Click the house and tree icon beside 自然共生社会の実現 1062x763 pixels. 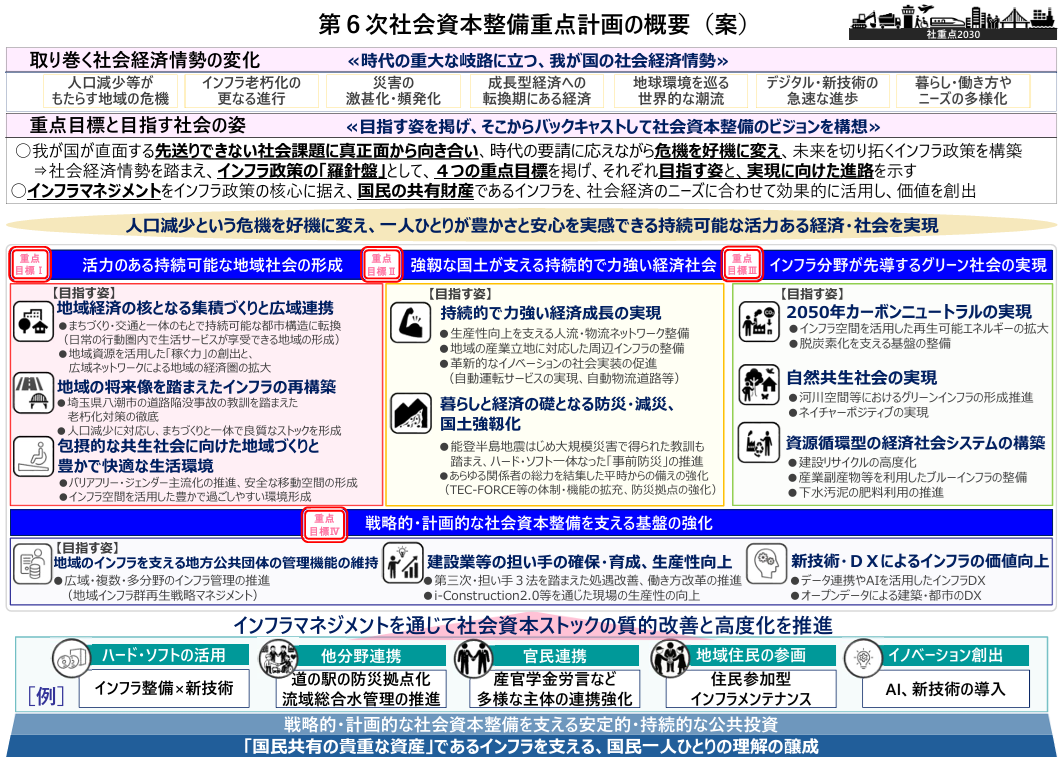(758, 384)
